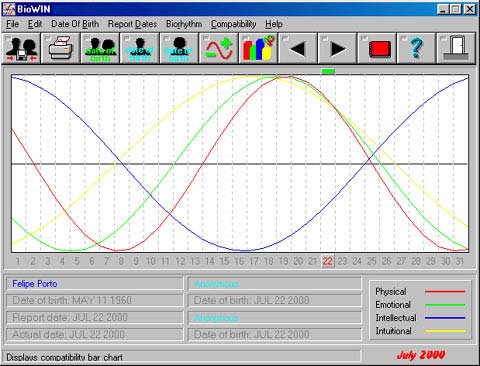Image resolution: width=480 pixels, height=366 pixels.
Task: Click the green day marker above chart
Action: tap(328, 71)
